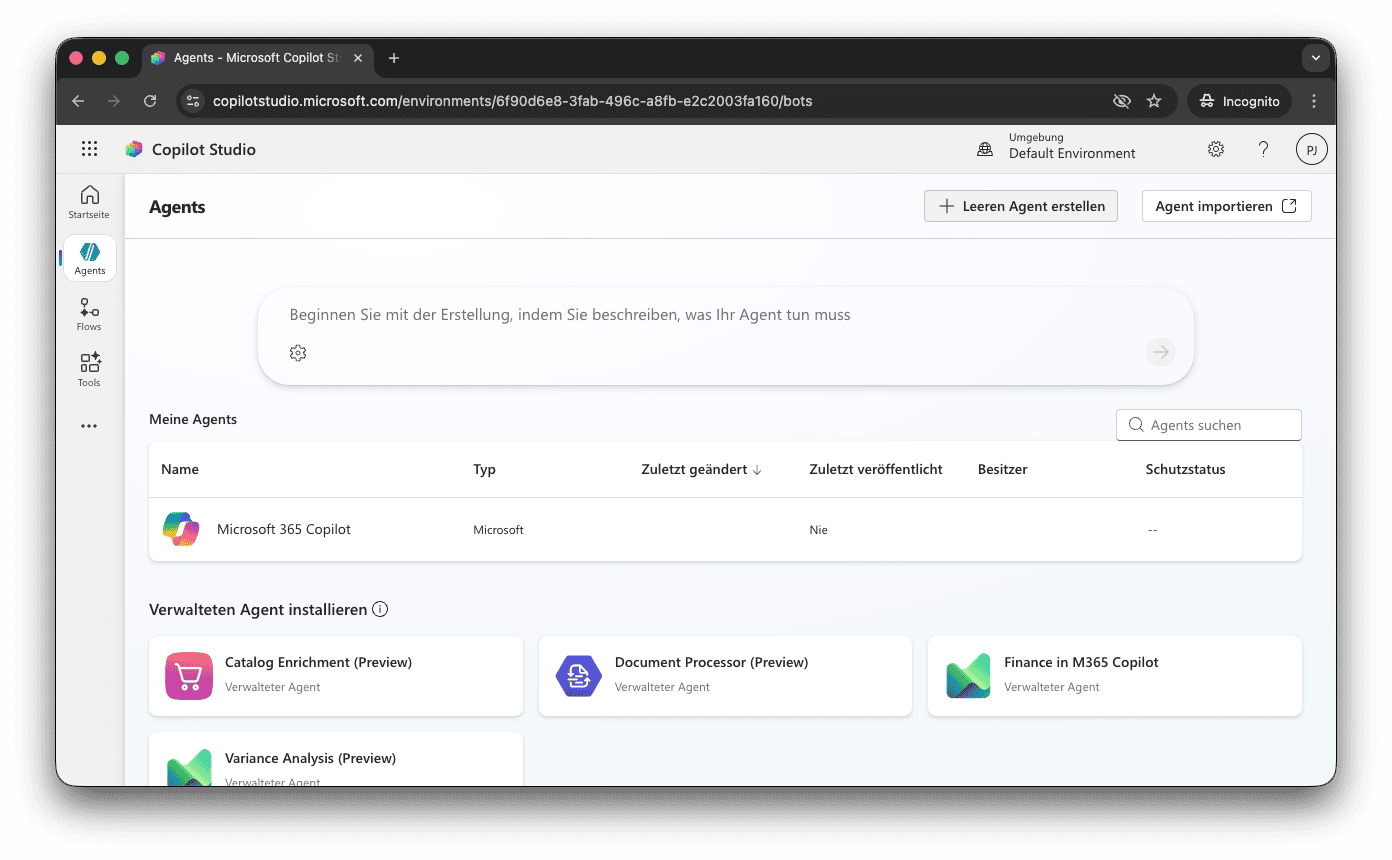The width and height of the screenshot is (1392, 860).
Task: Open Flows from the left navigation
Action: tap(89, 314)
